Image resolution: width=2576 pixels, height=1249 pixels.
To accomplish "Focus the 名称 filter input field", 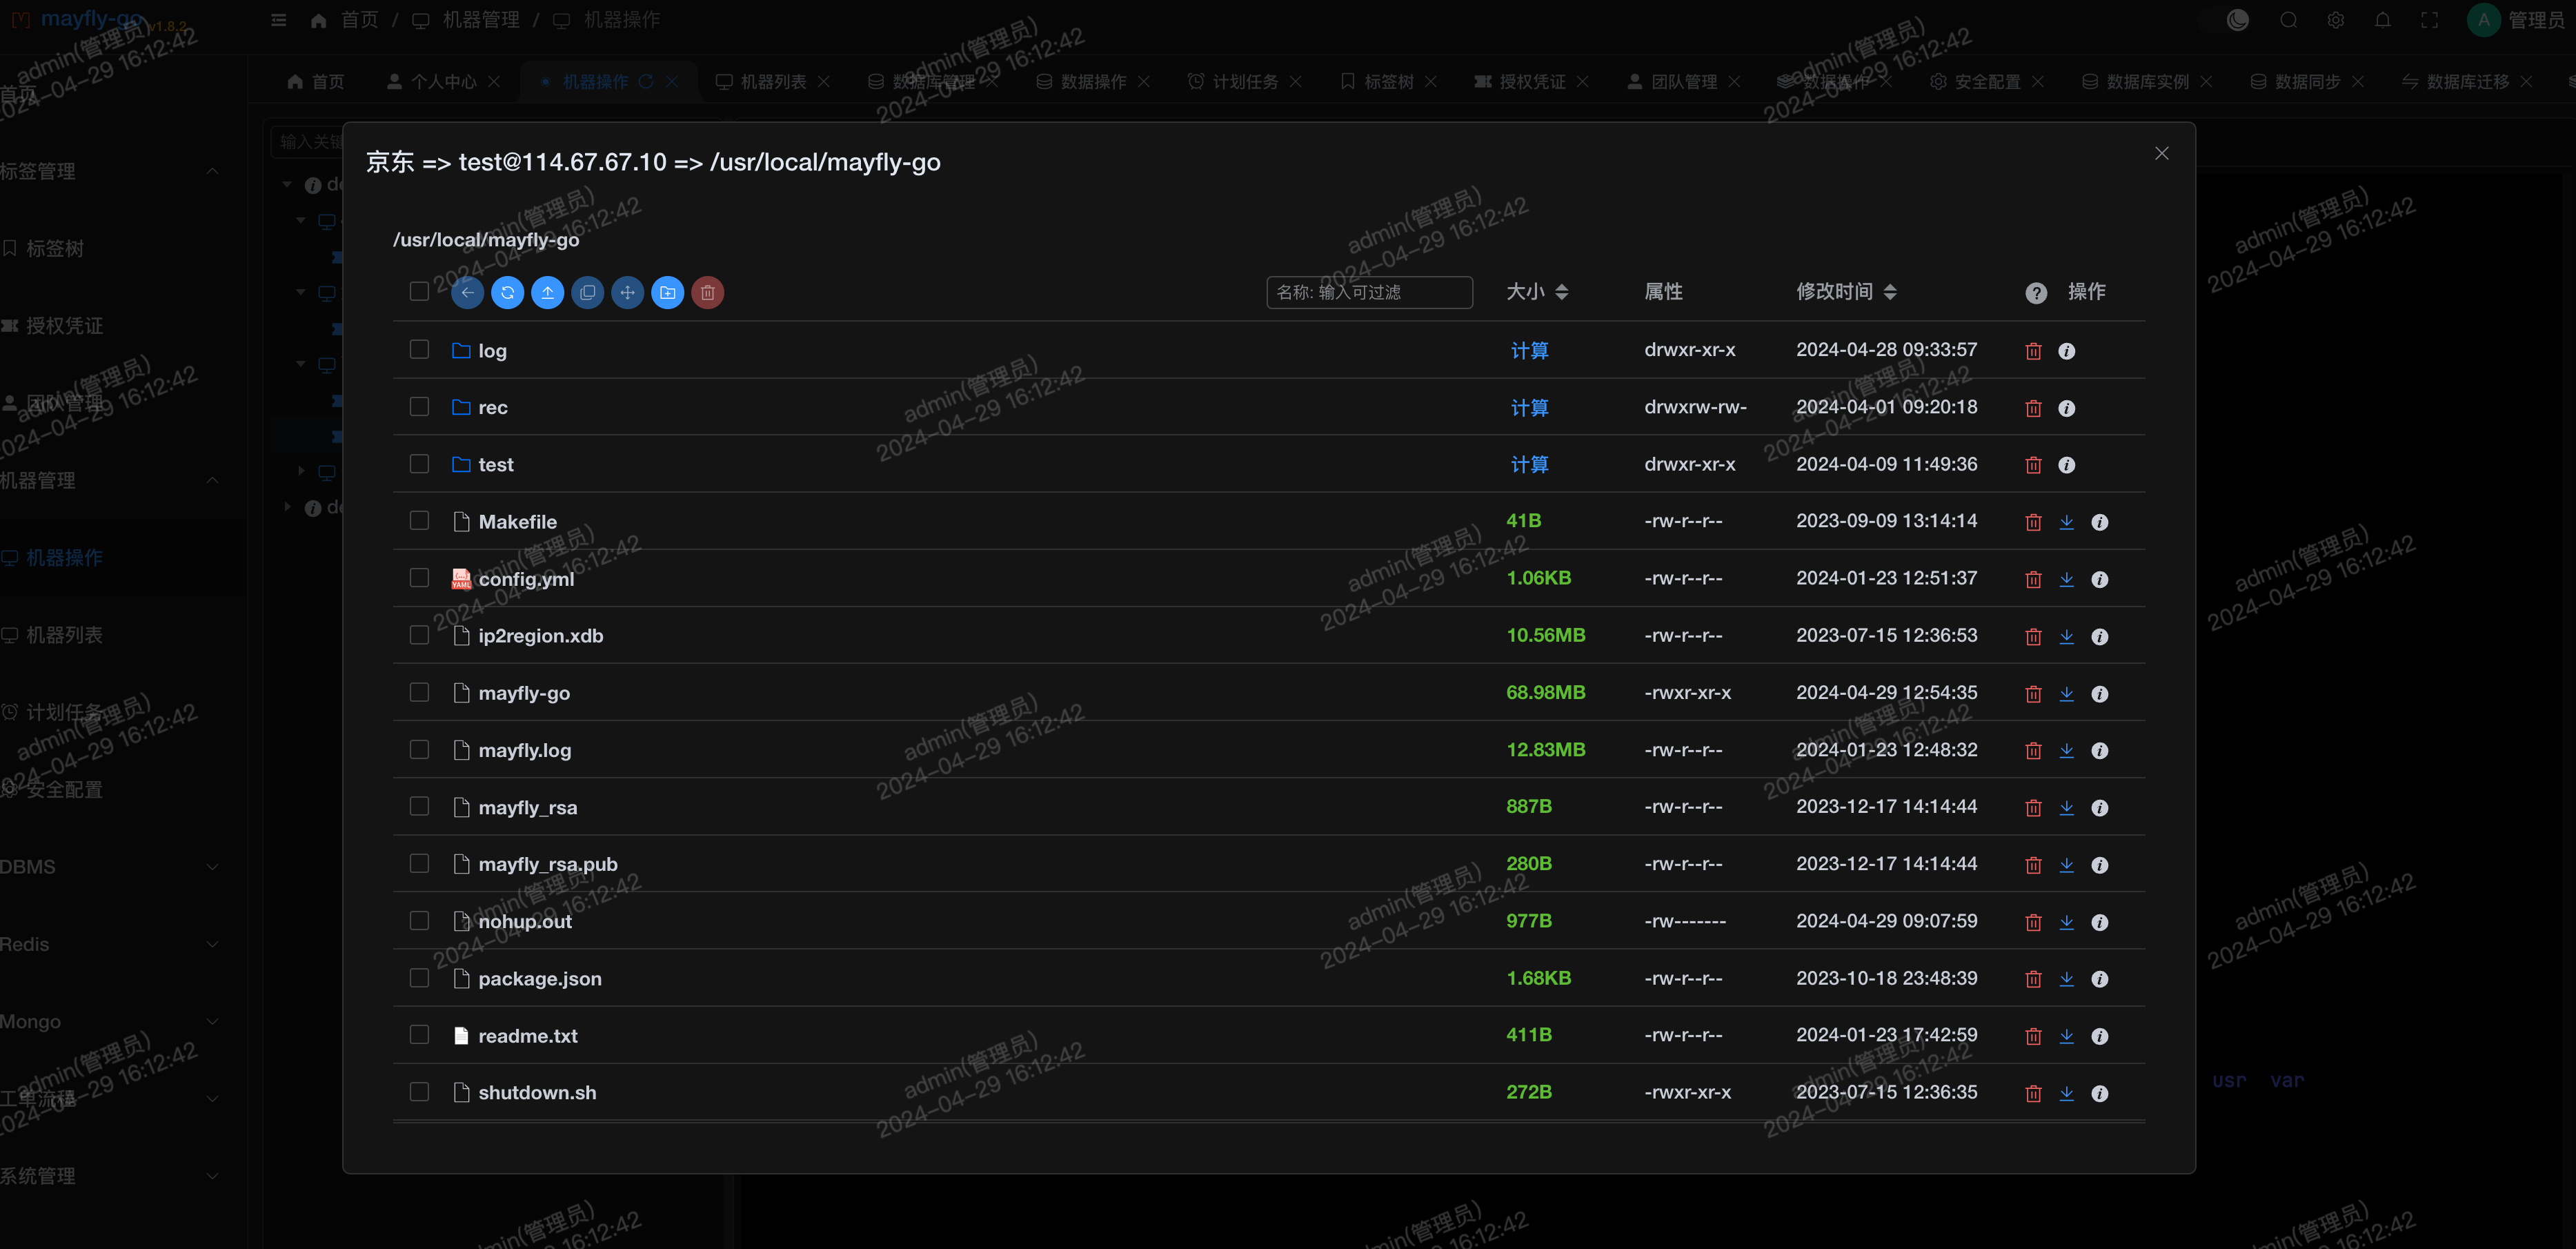I will [x=1369, y=292].
